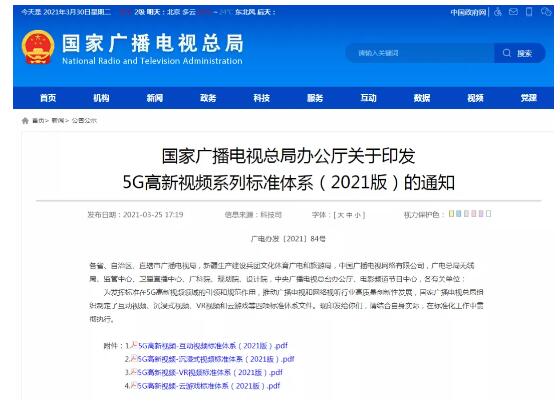Set font size to 小 (small)
The height and width of the screenshot is (402, 560).
coord(358,215)
